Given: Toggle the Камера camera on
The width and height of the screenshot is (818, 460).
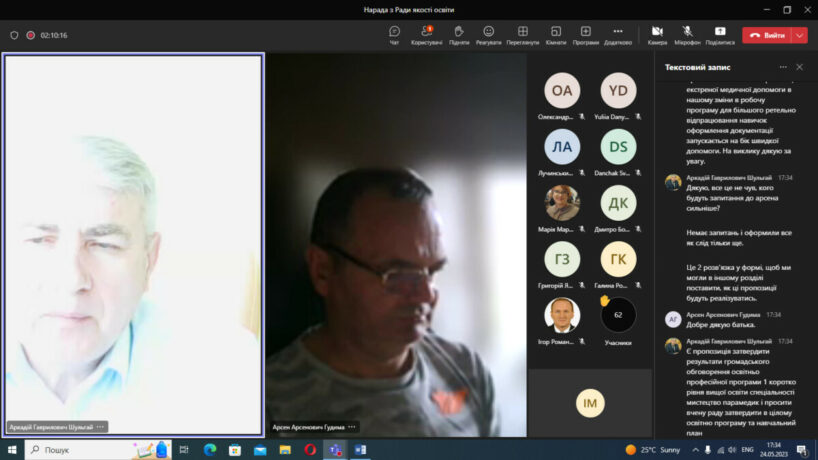Looking at the screenshot, I should (657, 34).
